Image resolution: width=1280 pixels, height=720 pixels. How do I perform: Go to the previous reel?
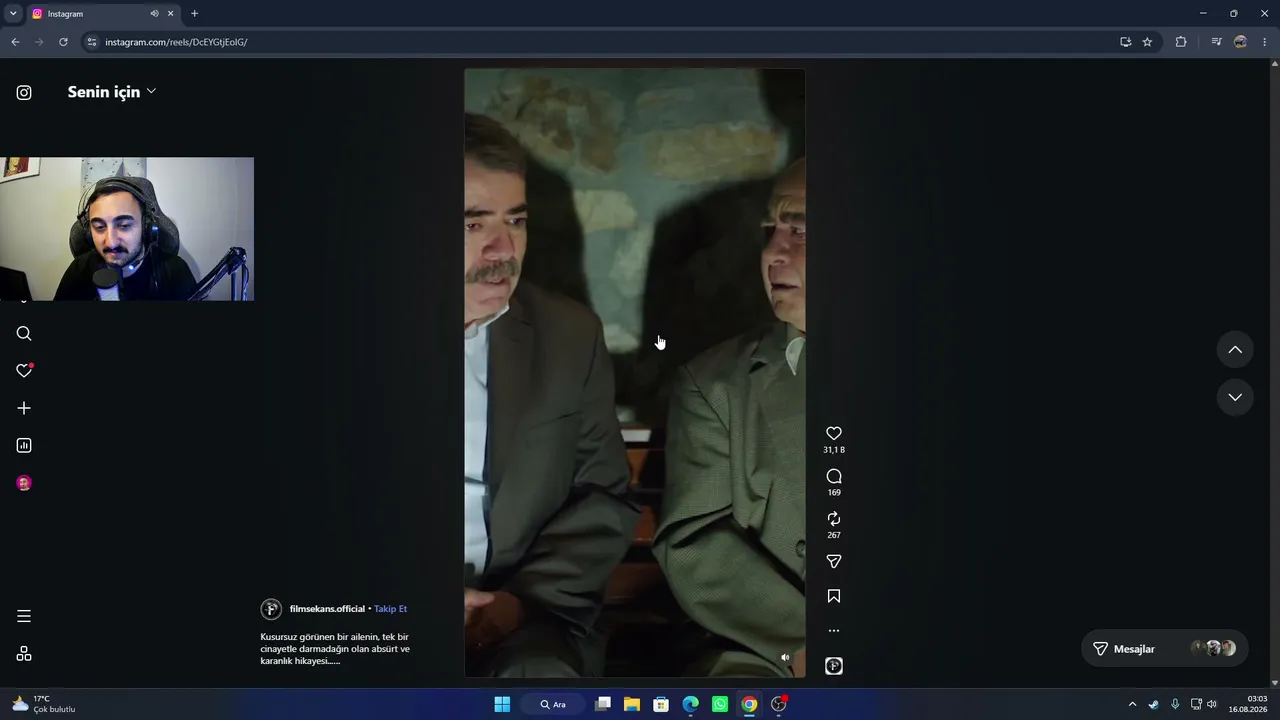[1235, 349]
